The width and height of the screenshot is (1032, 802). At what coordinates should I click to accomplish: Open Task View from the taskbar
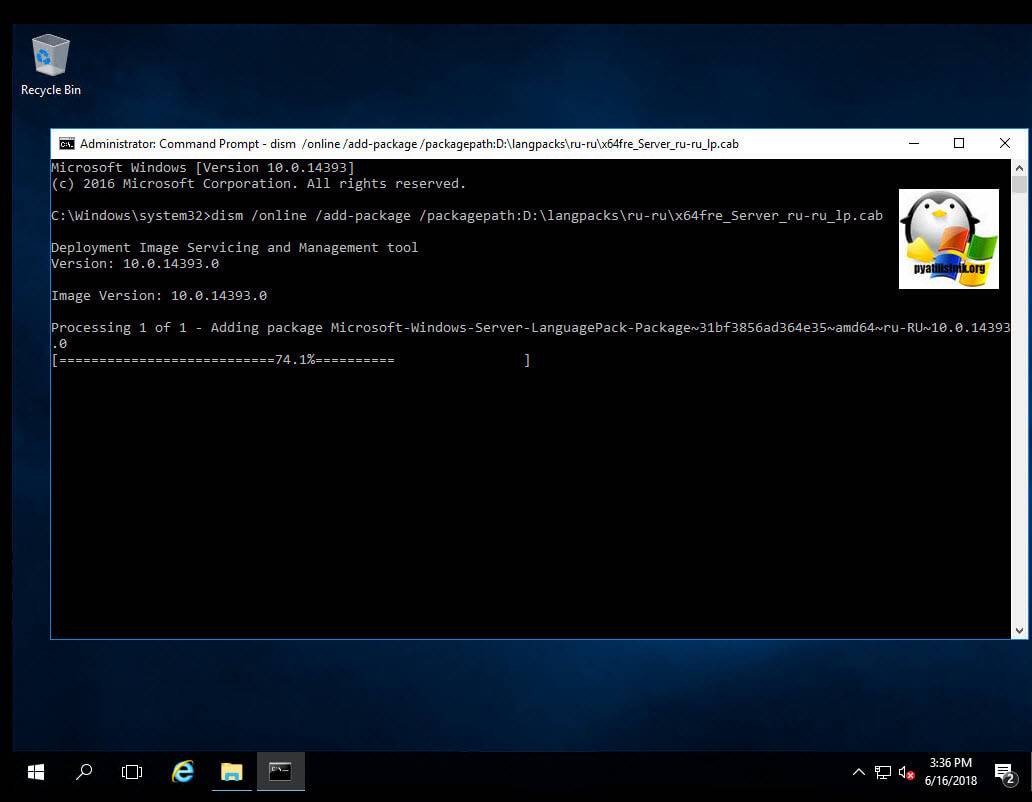click(x=132, y=772)
